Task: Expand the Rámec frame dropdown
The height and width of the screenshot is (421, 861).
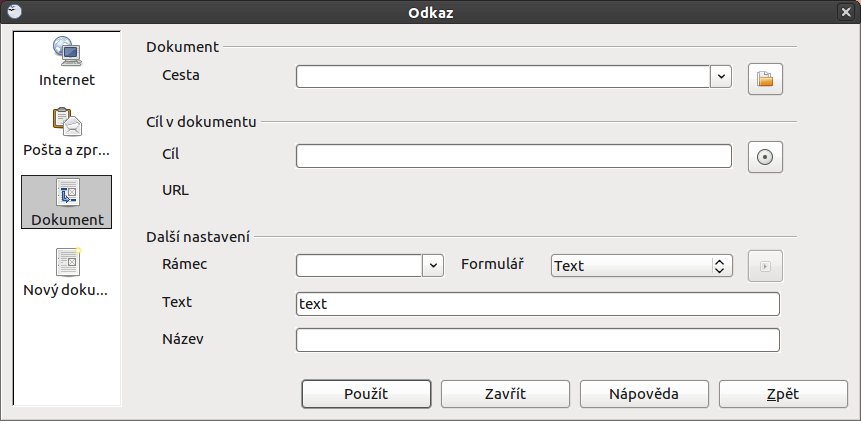Action: coord(433,266)
